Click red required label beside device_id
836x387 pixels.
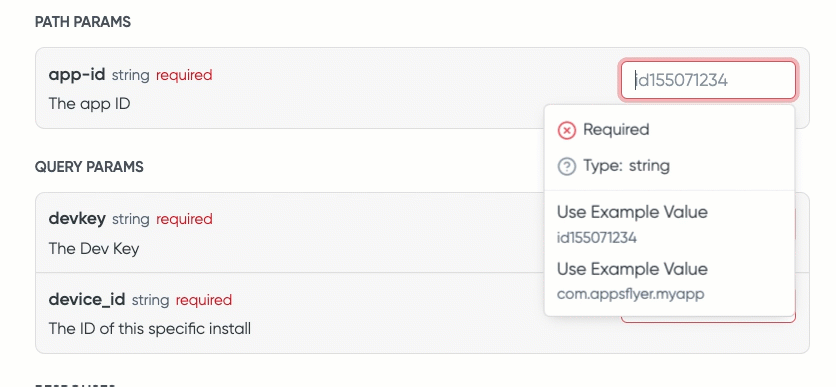(204, 300)
